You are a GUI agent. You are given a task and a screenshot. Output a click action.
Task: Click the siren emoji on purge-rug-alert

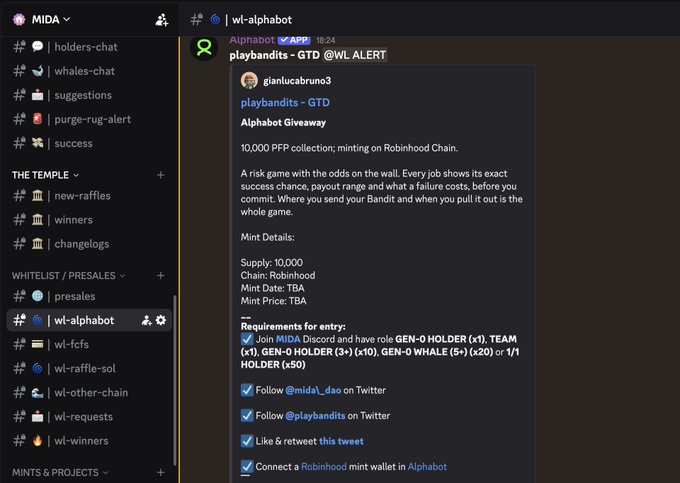(x=37, y=119)
